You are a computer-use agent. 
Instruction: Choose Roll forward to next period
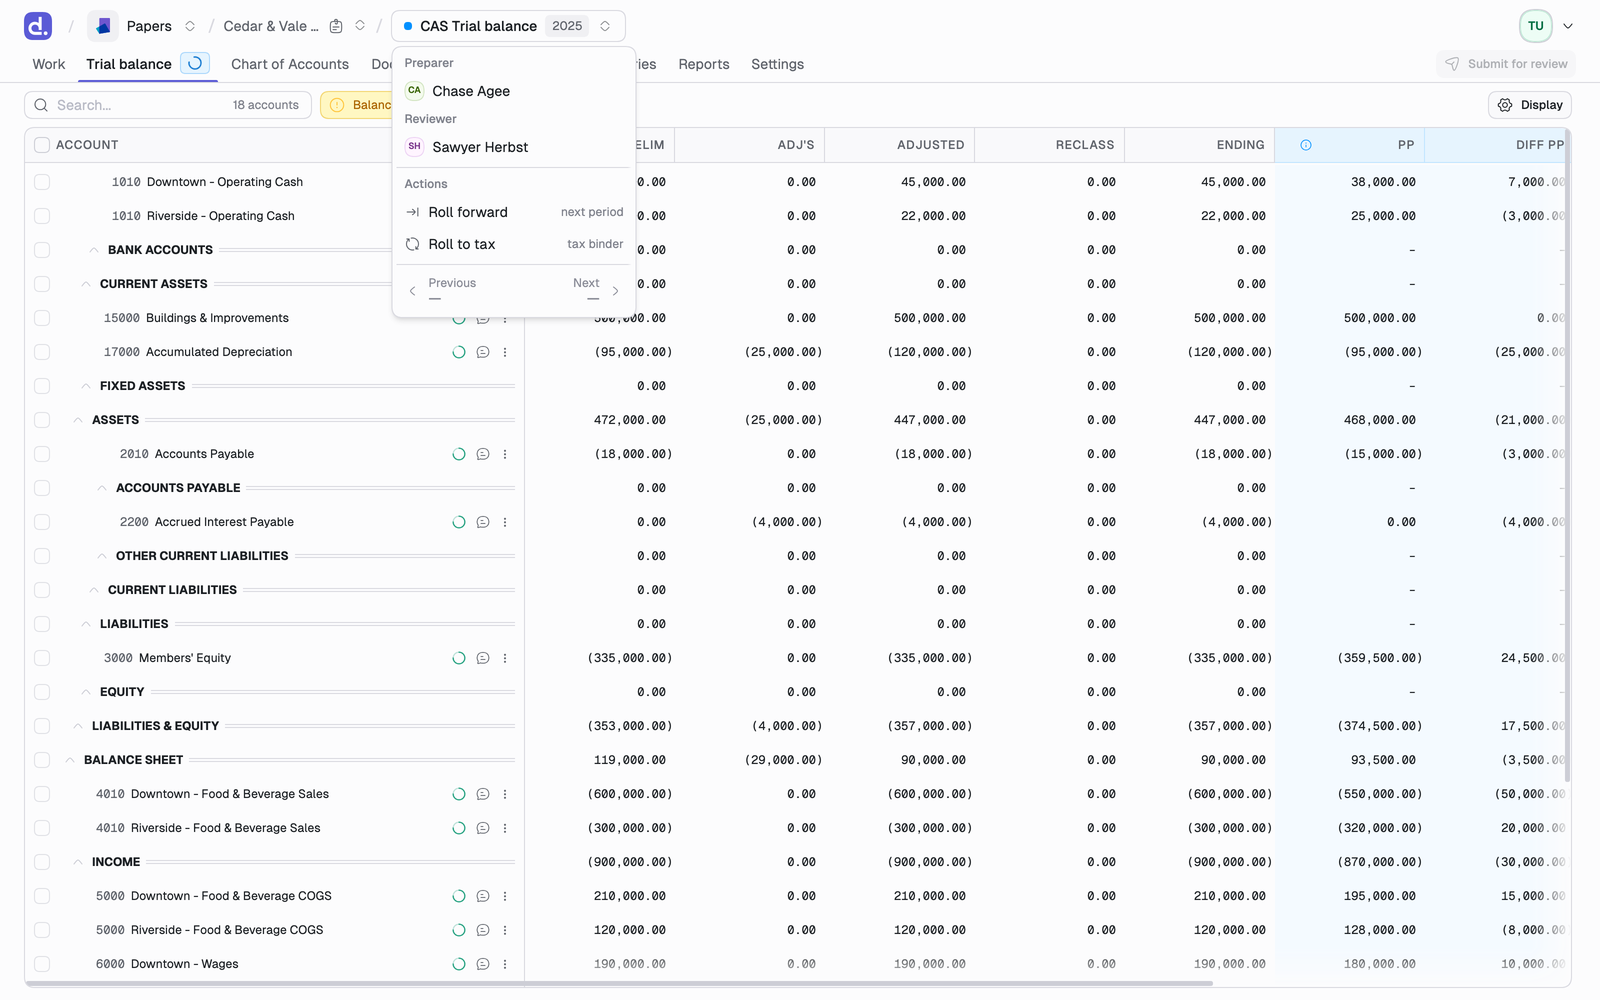point(514,212)
